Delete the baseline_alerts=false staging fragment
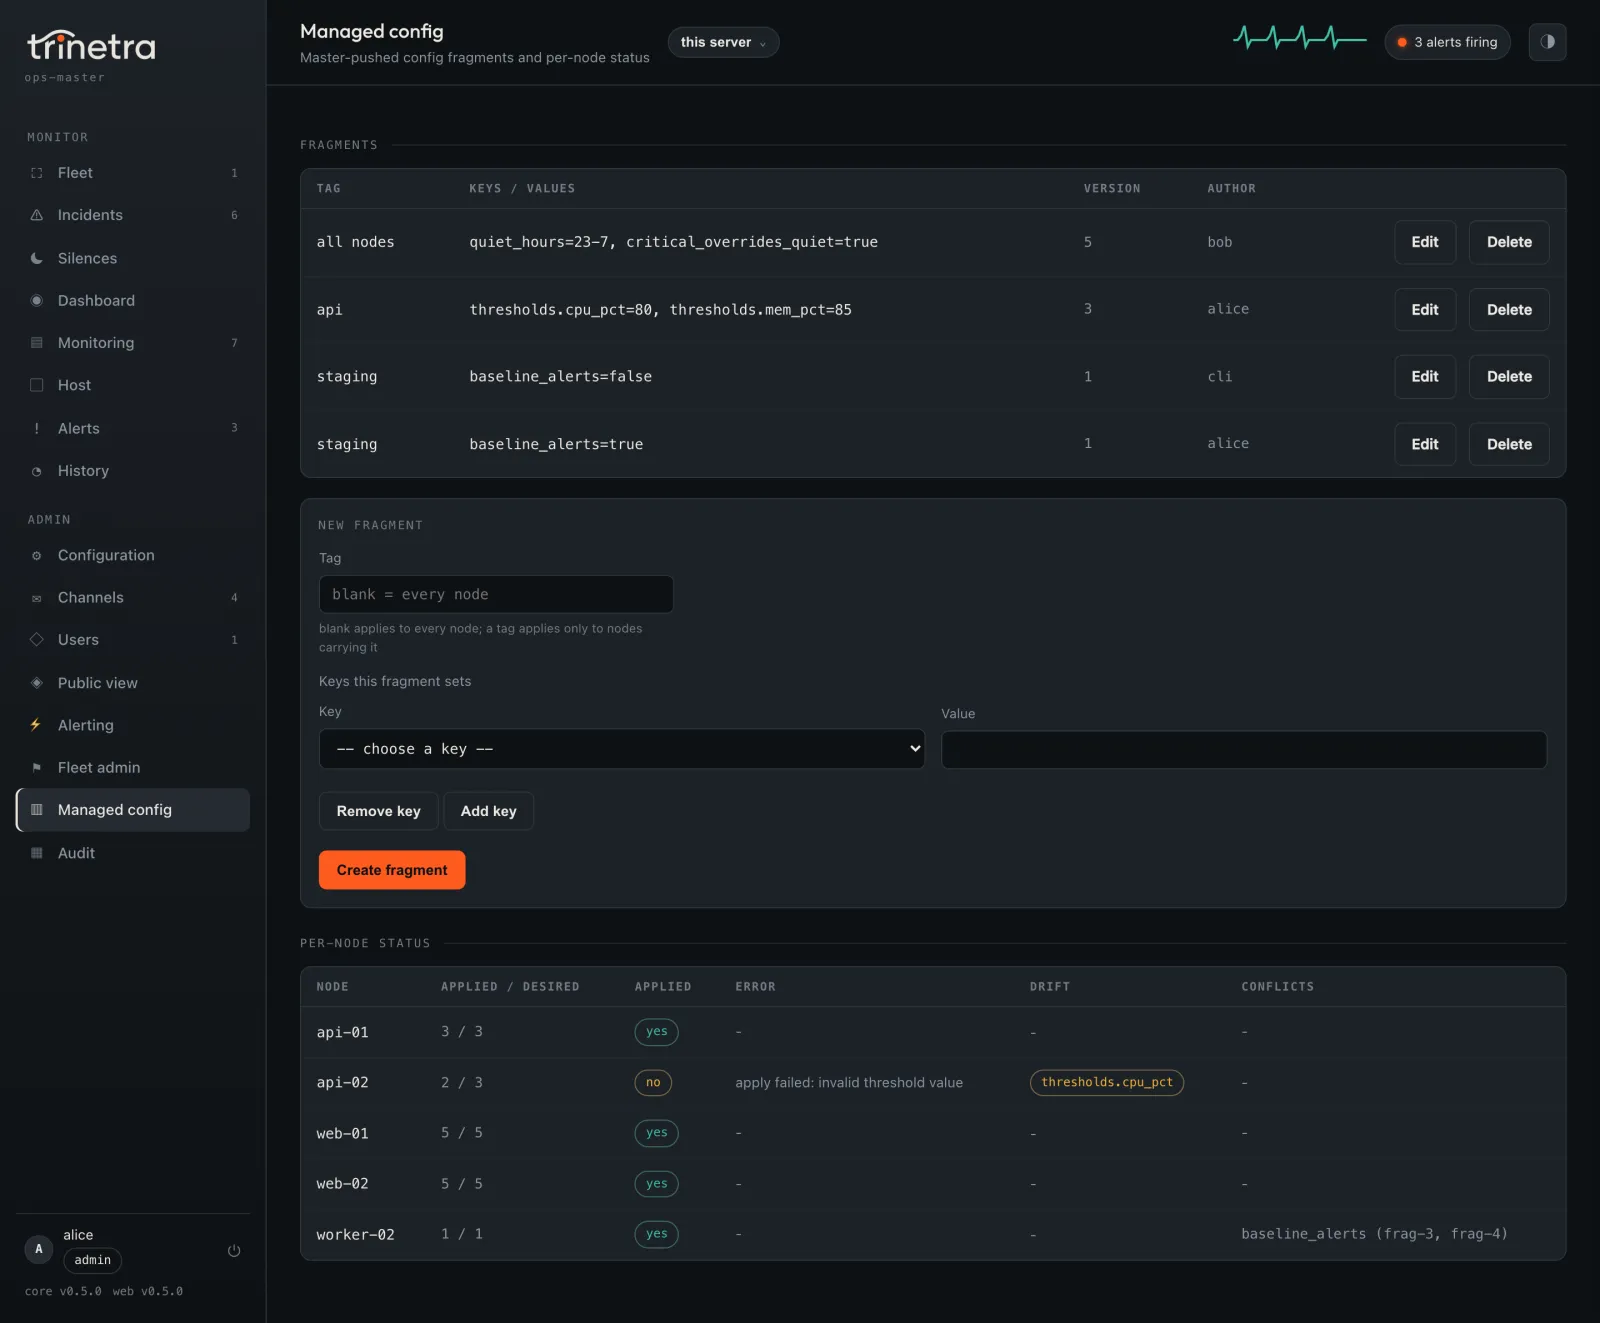The width and height of the screenshot is (1600, 1323). click(1509, 377)
